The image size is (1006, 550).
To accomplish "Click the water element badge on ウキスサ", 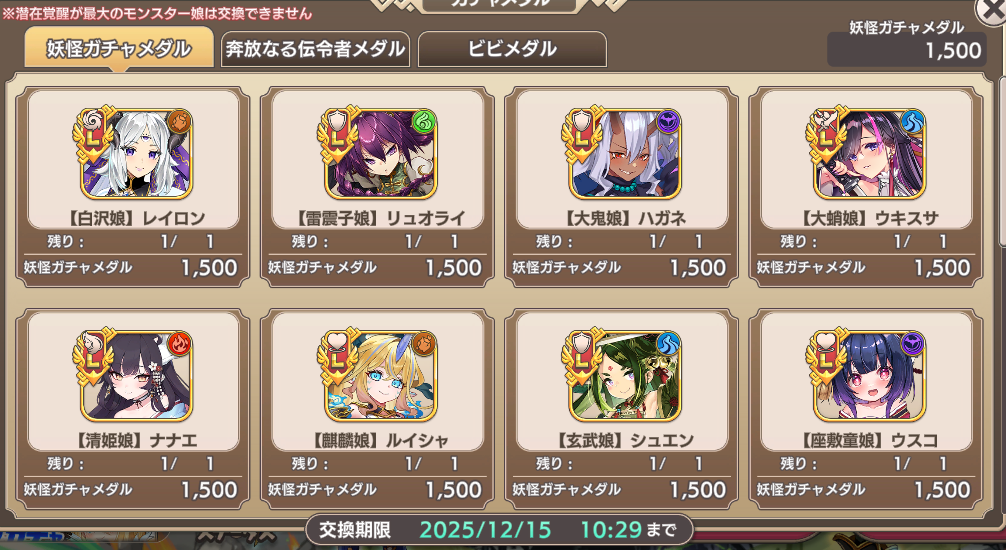I will pos(913,122).
